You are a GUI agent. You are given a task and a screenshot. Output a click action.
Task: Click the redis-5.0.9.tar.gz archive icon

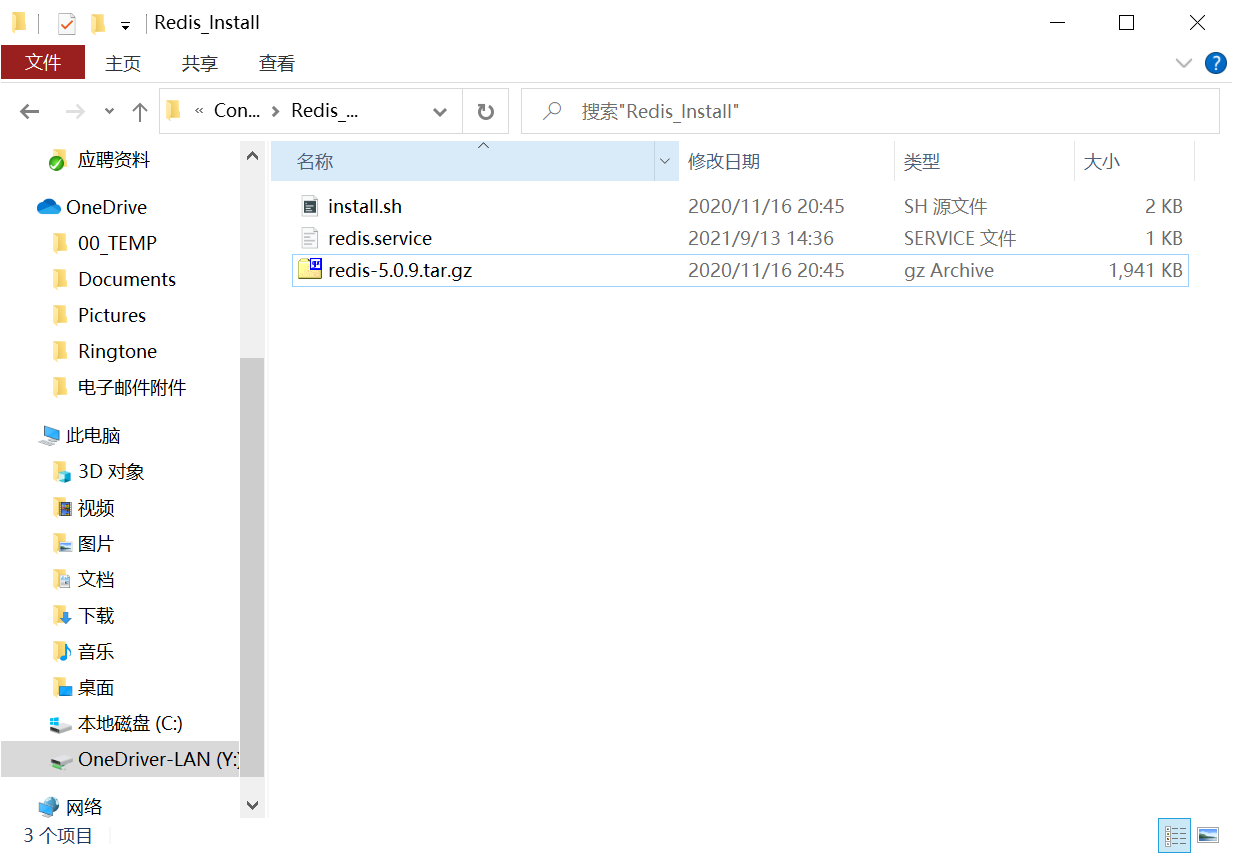(310, 270)
